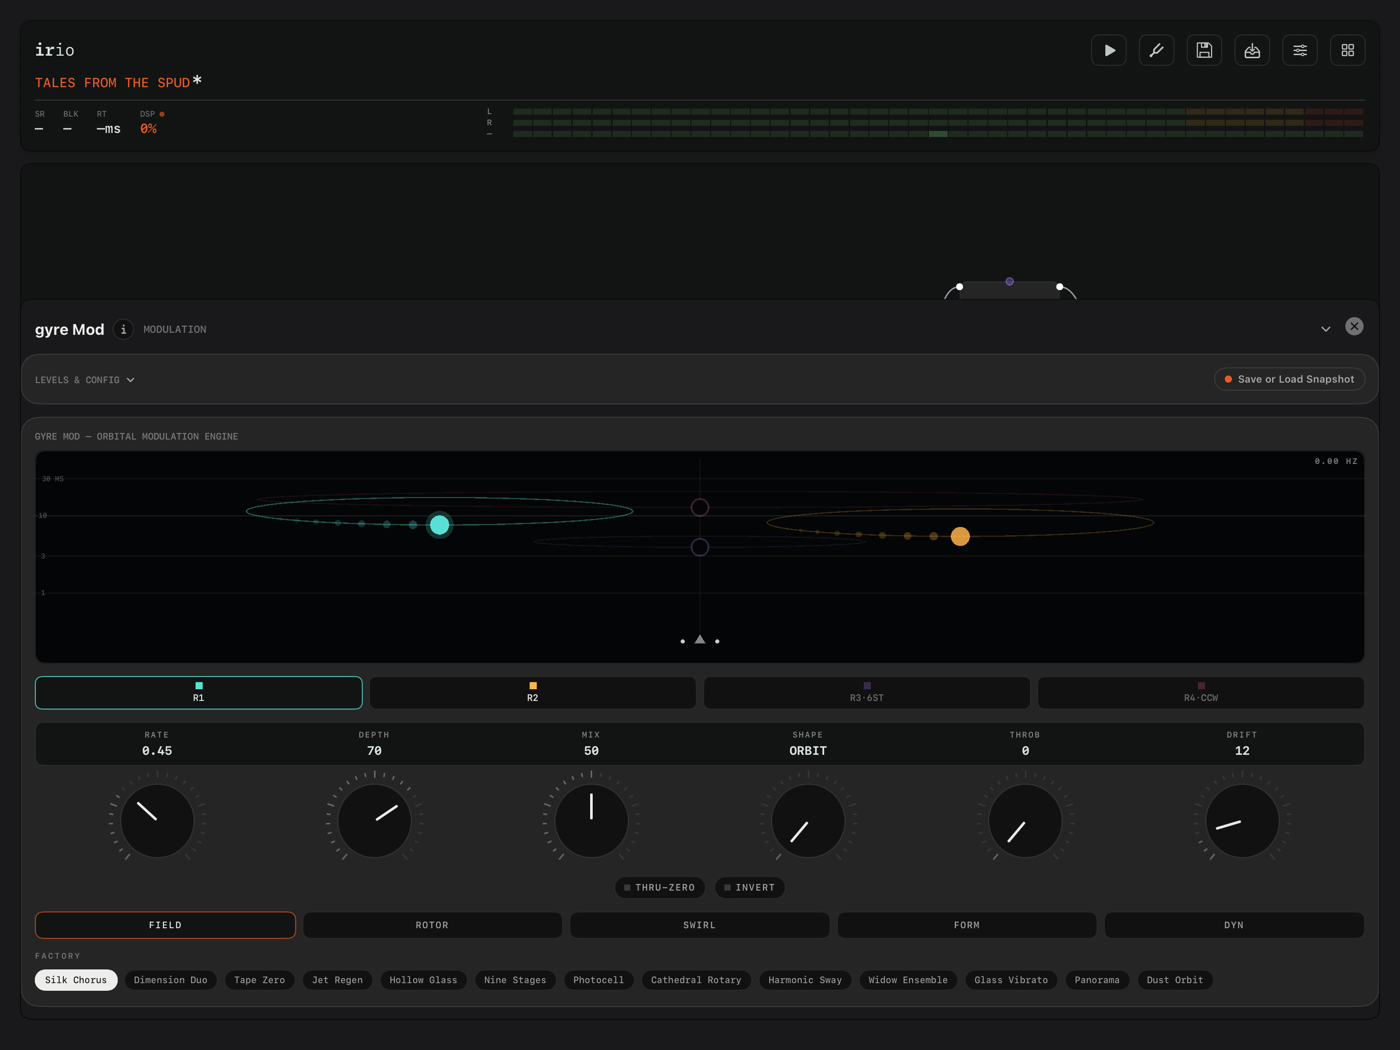Switch to the Rotor tab
Viewport: 1400px width, 1050px height.
tap(432, 925)
